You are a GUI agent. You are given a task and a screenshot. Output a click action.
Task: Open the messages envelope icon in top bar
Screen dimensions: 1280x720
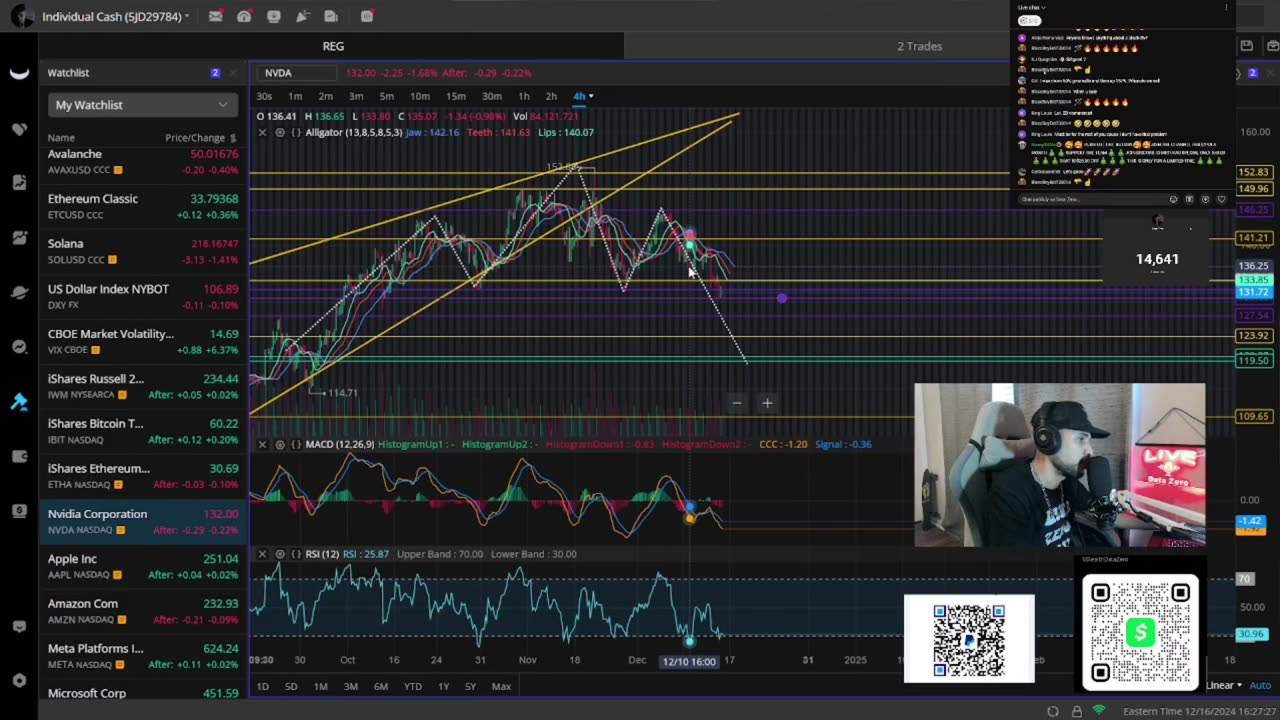pyautogui.click(x=215, y=16)
